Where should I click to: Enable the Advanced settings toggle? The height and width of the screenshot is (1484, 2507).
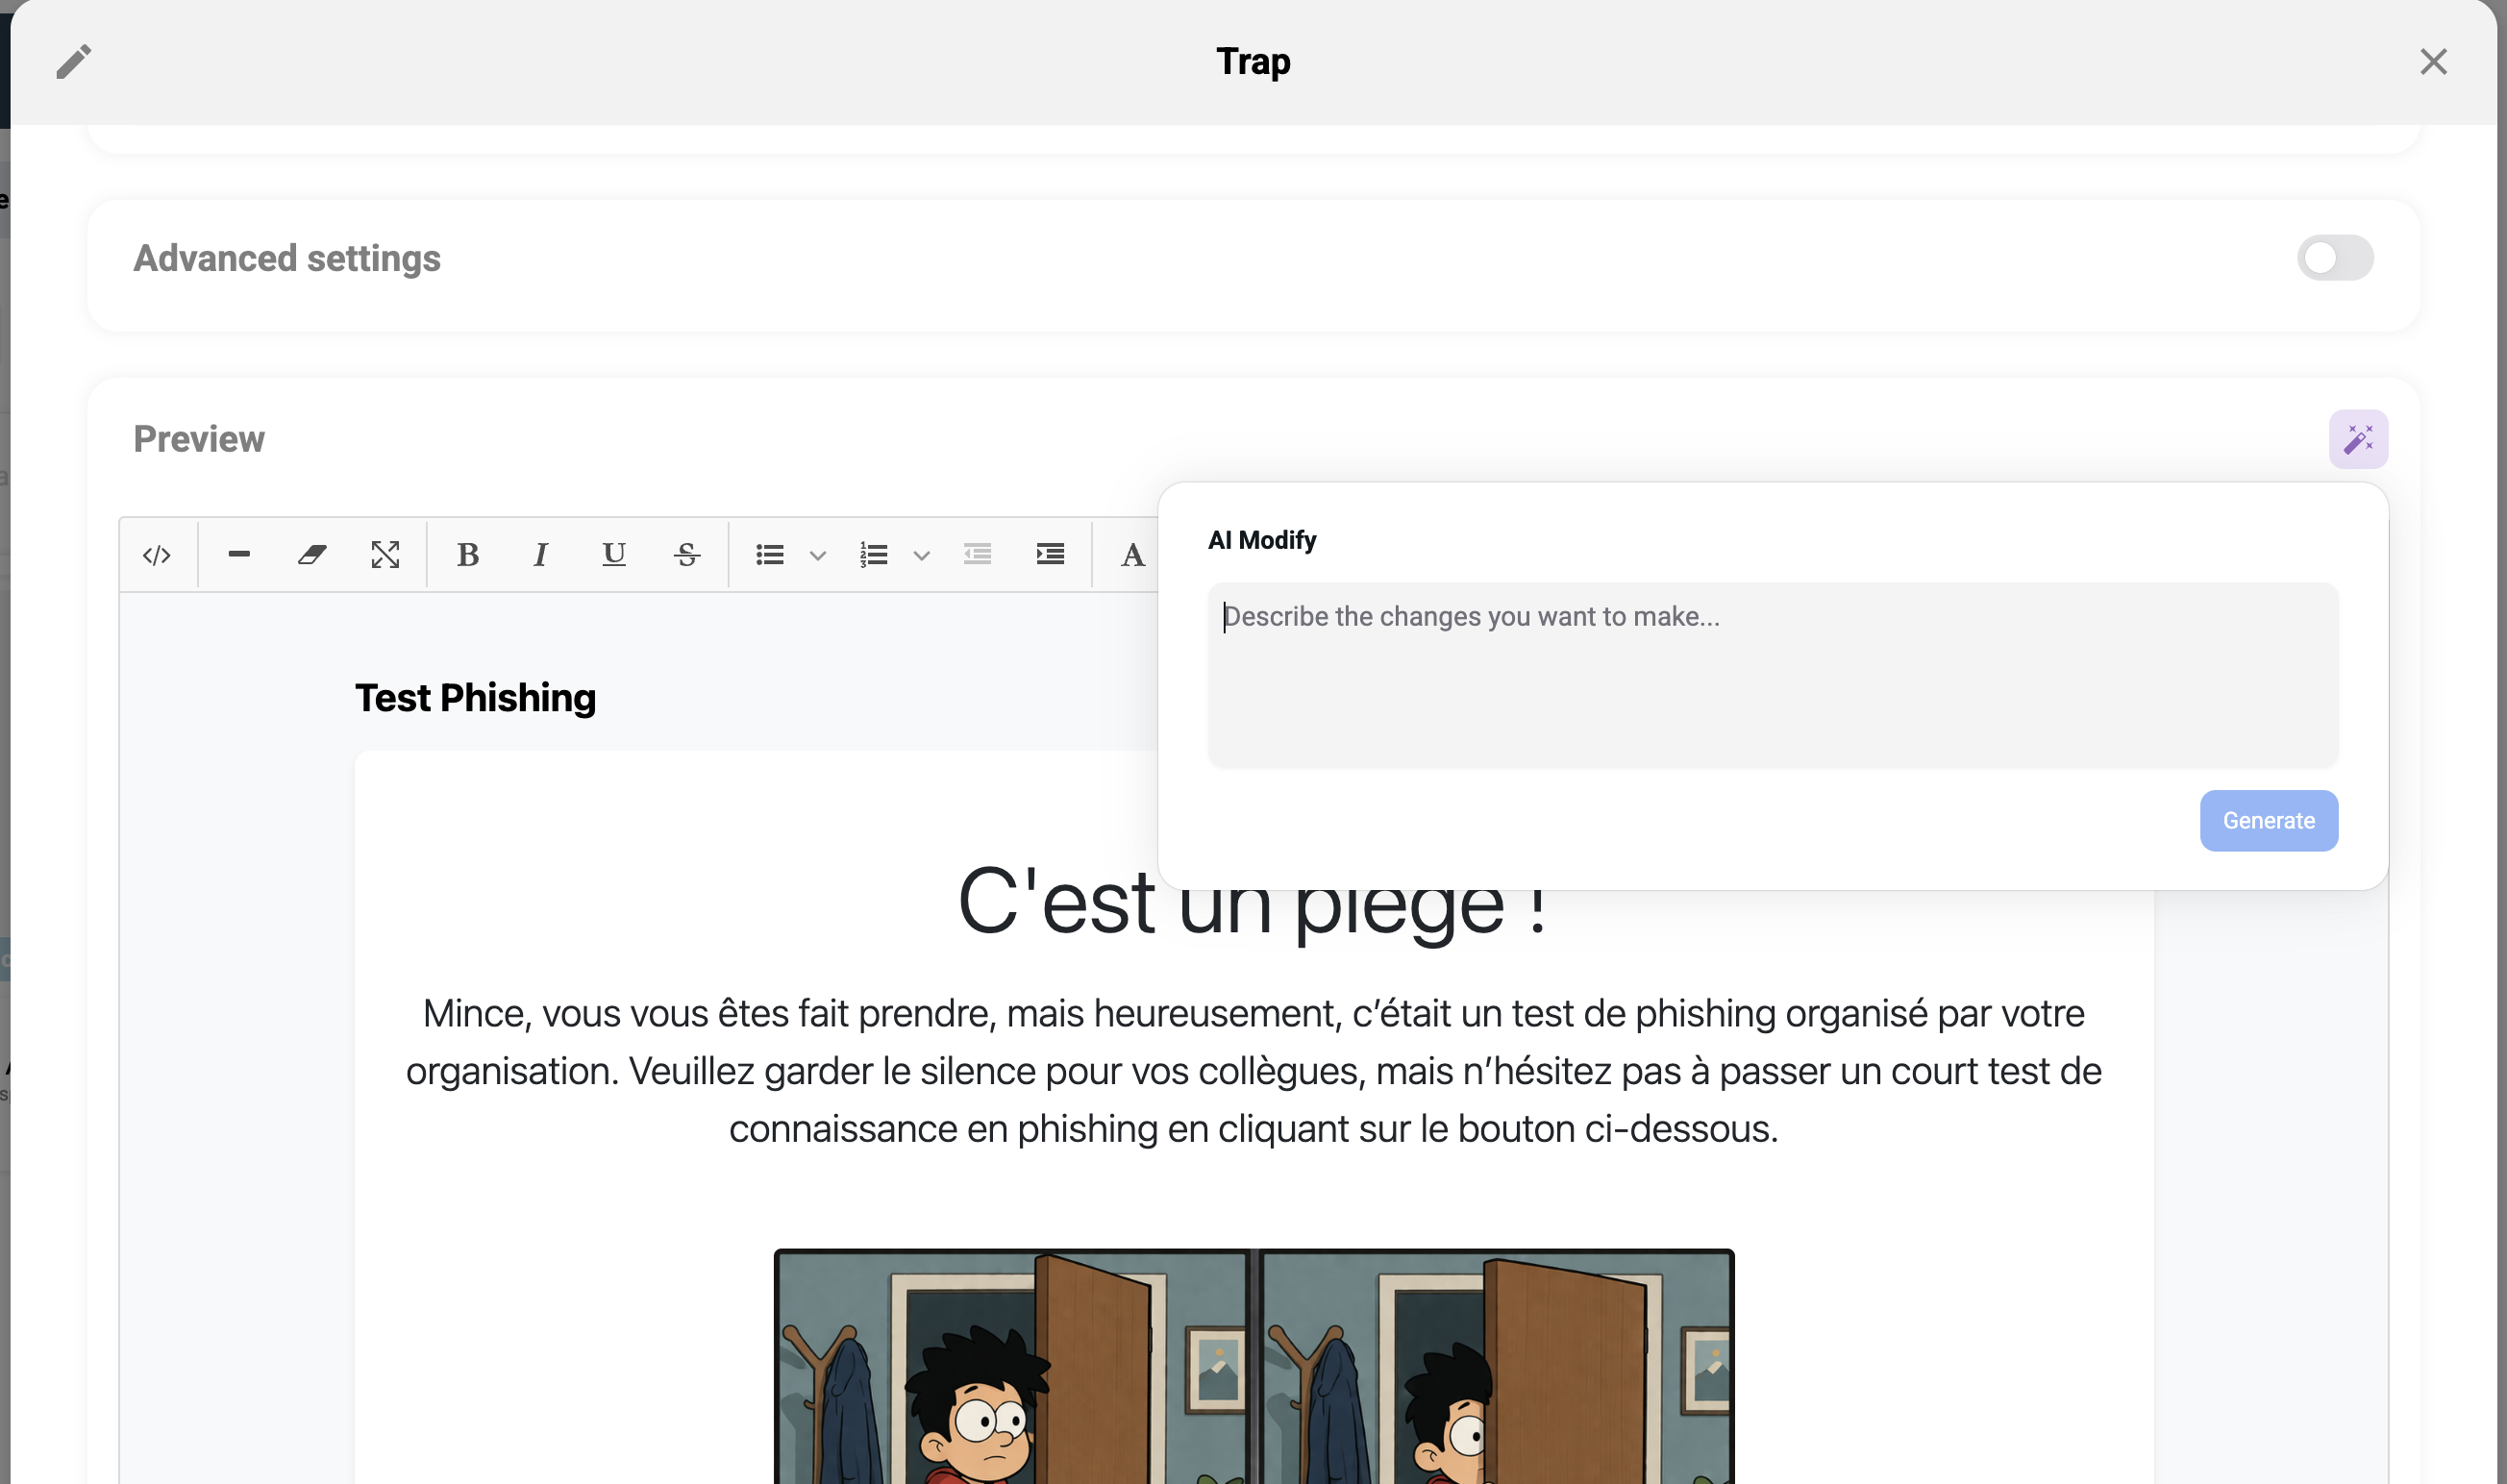pyautogui.click(x=2334, y=258)
